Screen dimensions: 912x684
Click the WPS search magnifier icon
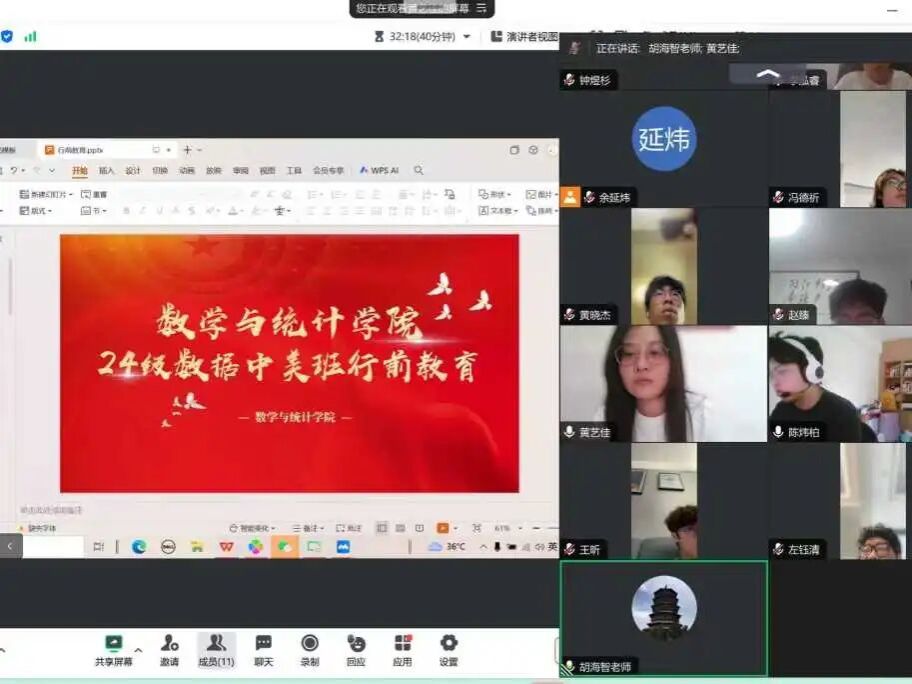point(419,171)
